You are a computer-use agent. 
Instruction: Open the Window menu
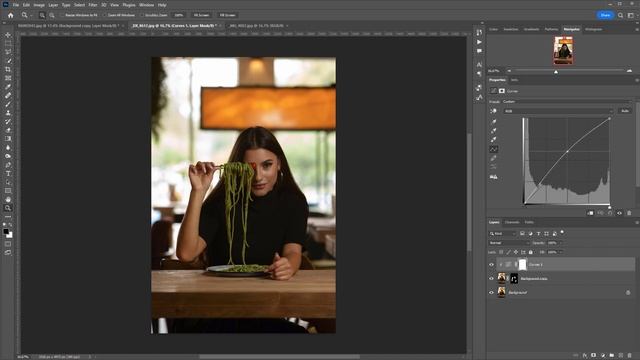pos(147,5)
